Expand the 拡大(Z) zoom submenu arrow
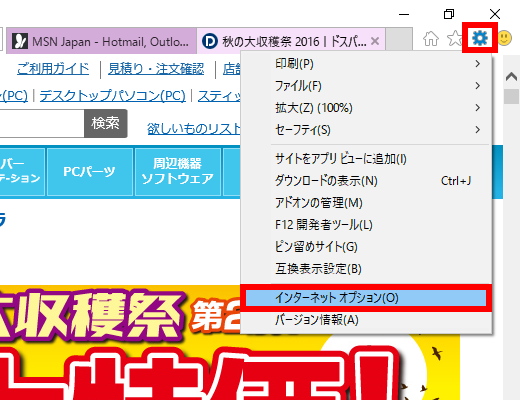The image size is (520, 400). click(x=478, y=108)
